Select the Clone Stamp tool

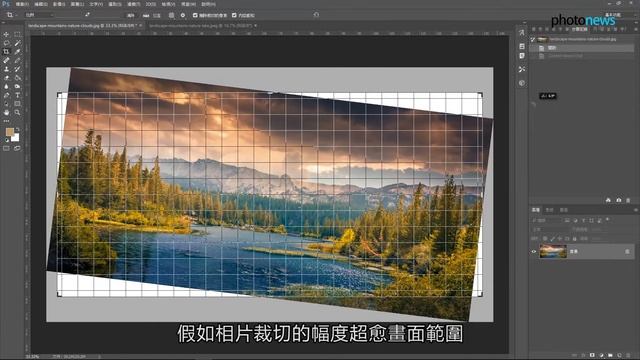click(x=6, y=69)
